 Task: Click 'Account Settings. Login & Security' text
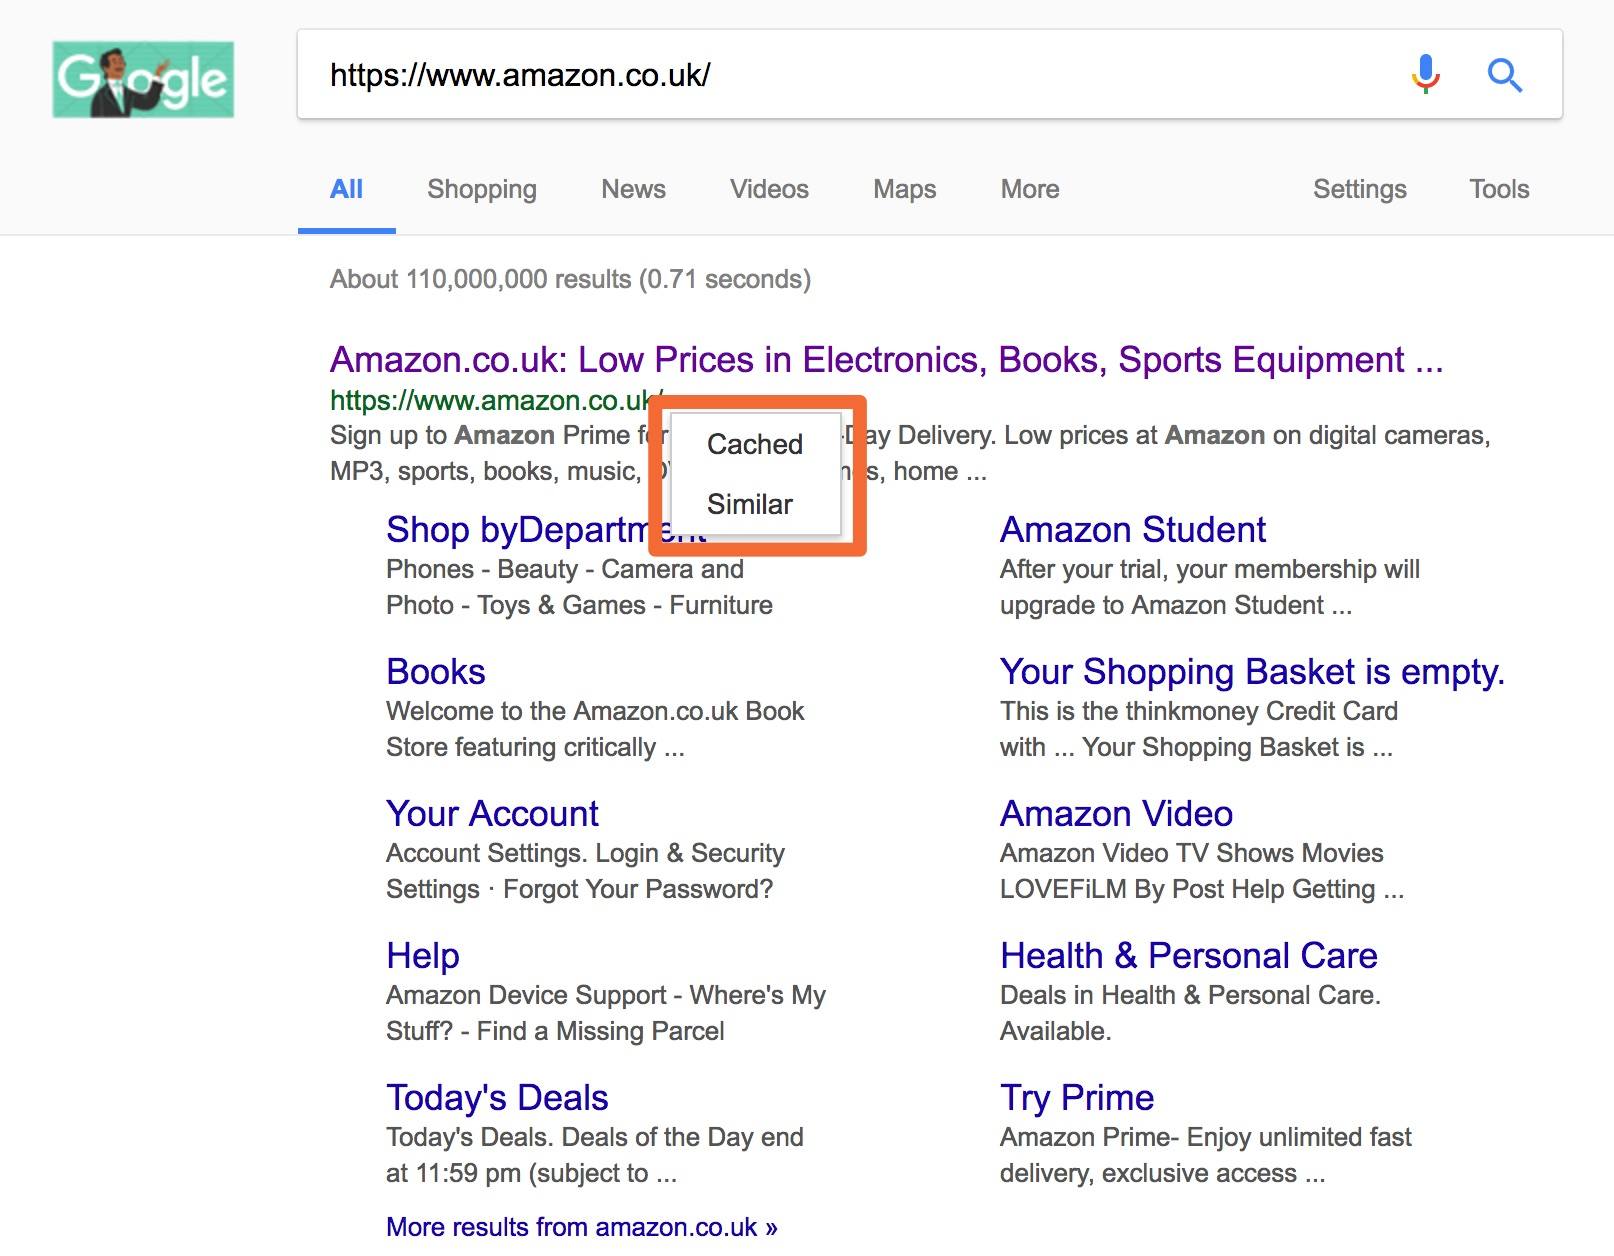coord(585,853)
